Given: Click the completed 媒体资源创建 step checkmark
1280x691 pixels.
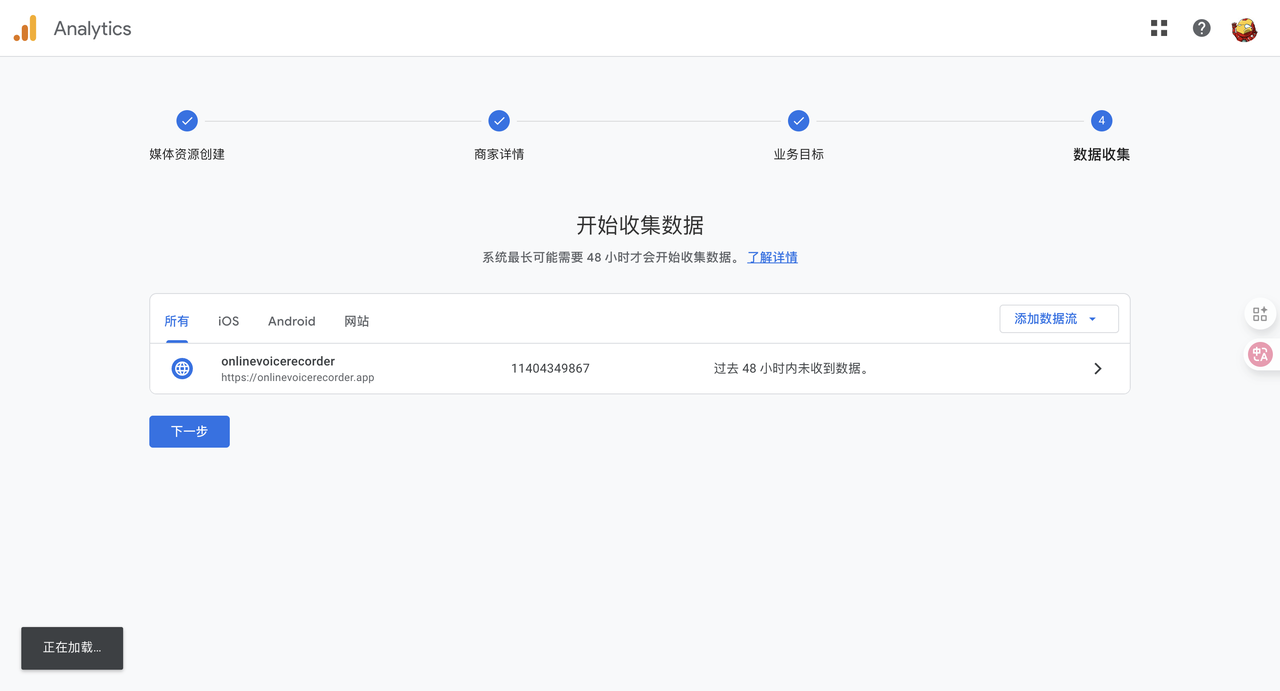Looking at the screenshot, I should tap(187, 121).
